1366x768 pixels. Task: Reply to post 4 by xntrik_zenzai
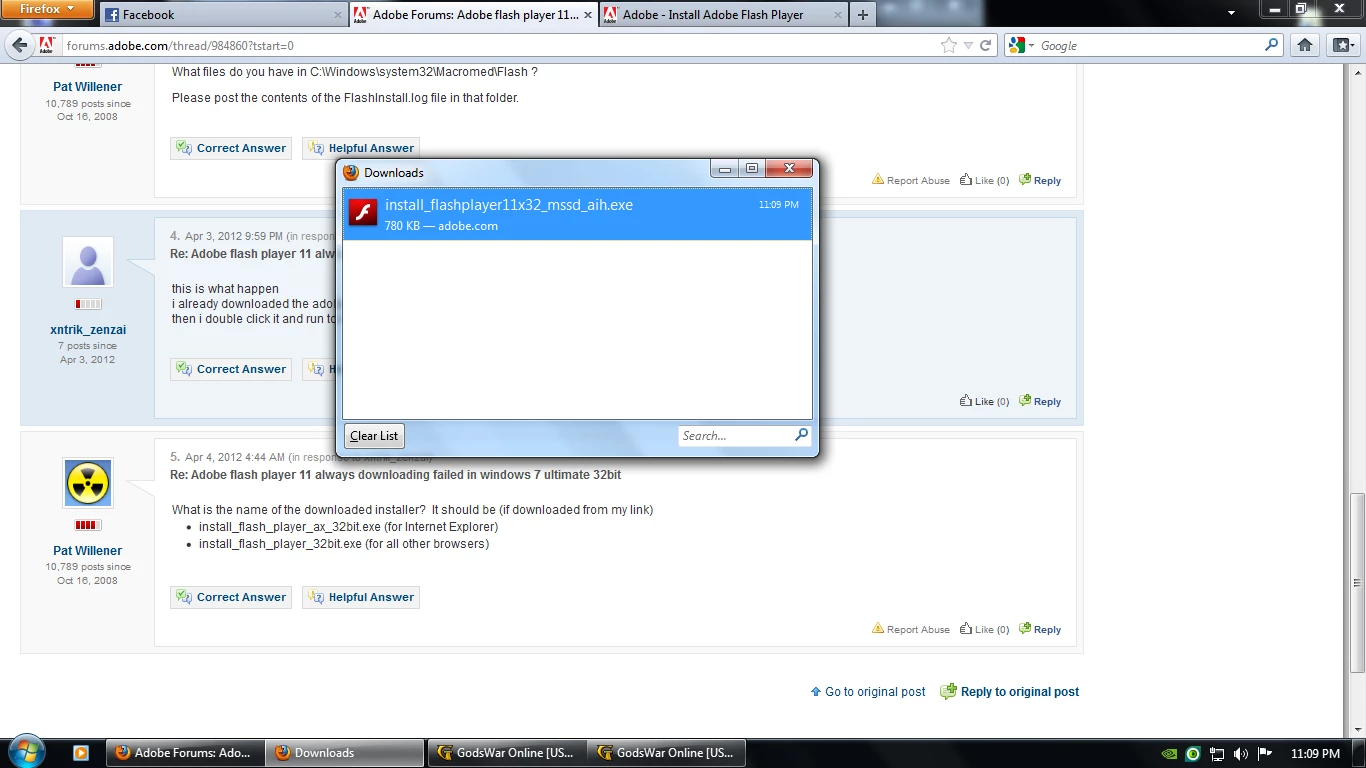coord(1040,401)
